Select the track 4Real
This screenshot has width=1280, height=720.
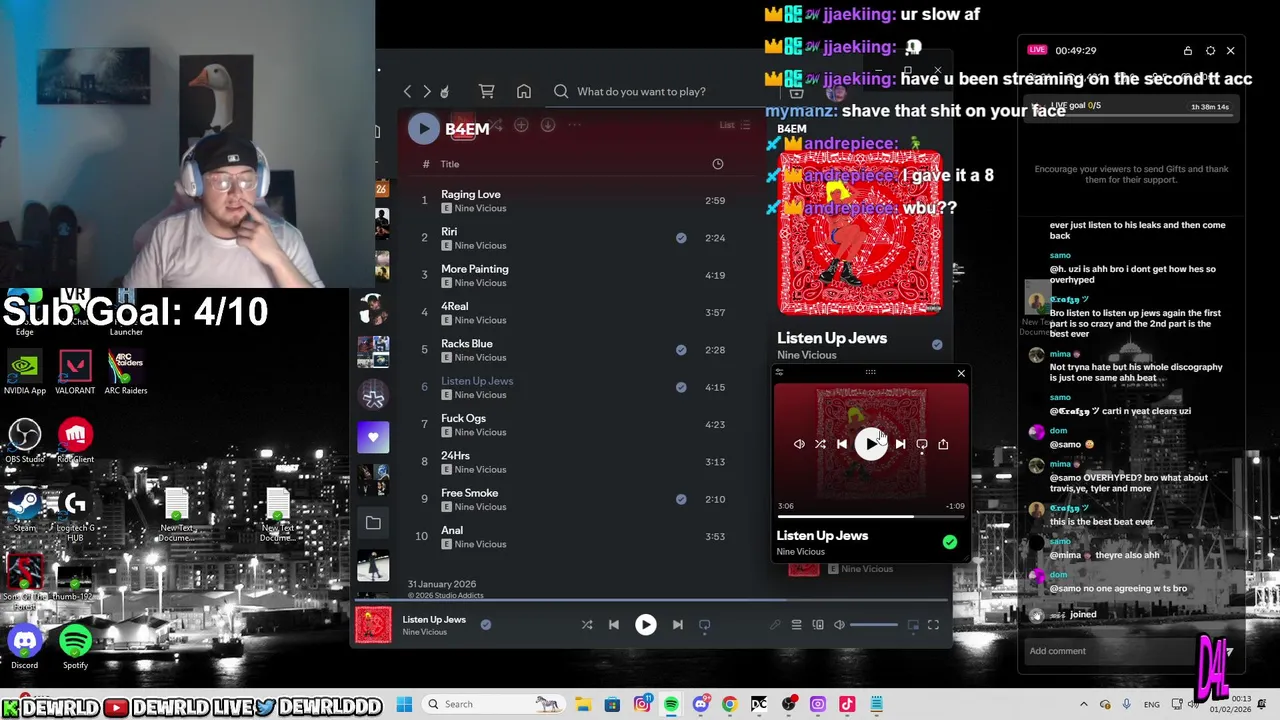point(455,306)
